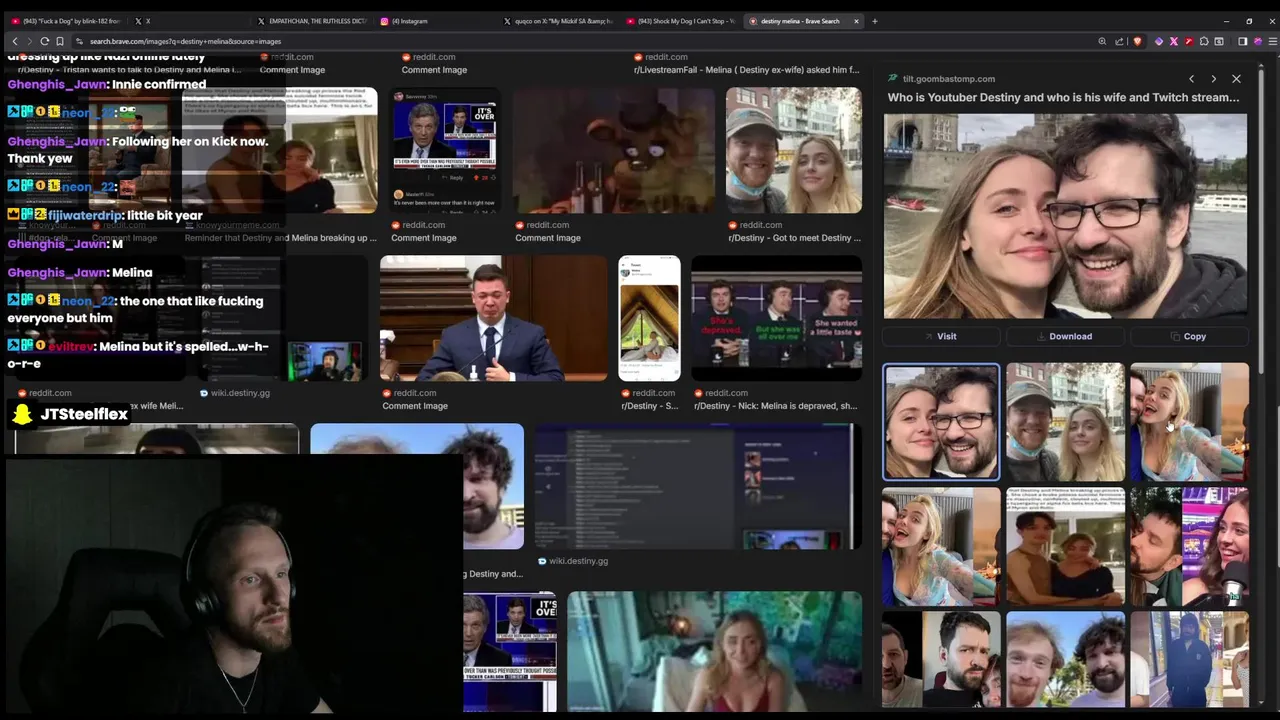1280x720 pixels.
Task: Click the wiki.destiny.gg source label under dark screenshot
Action: [x=579, y=561]
